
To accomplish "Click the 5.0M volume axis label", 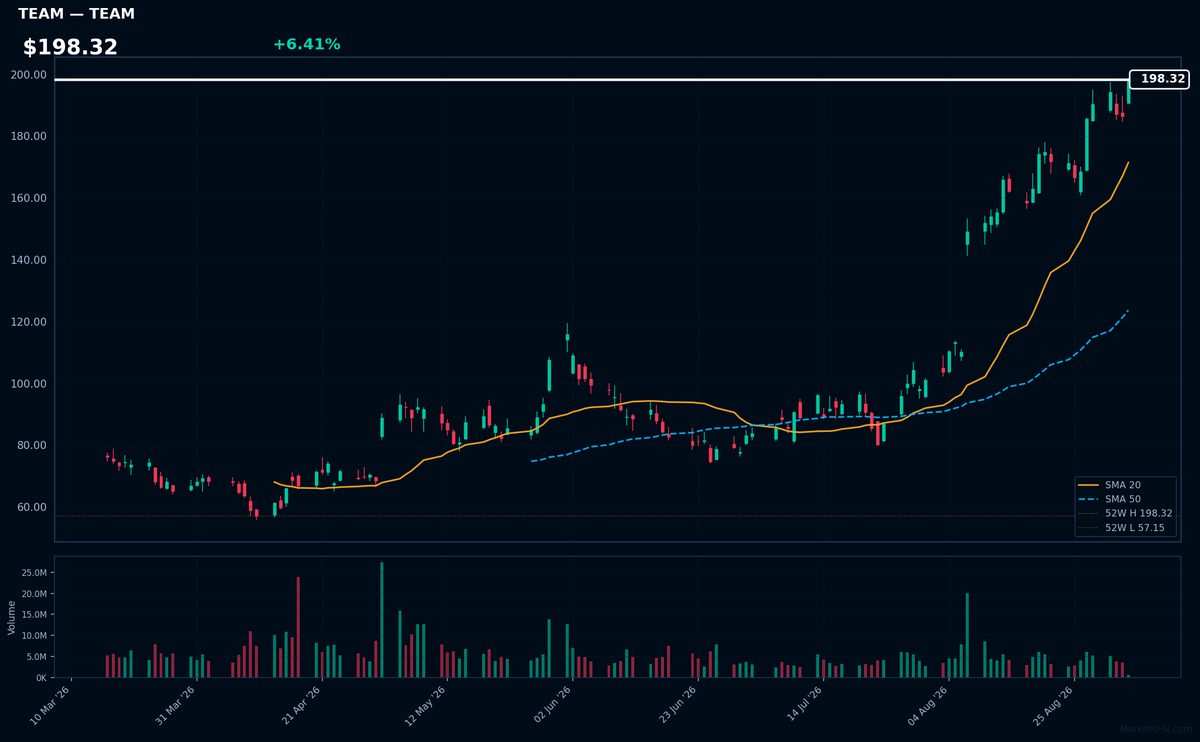I will click(x=35, y=657).
